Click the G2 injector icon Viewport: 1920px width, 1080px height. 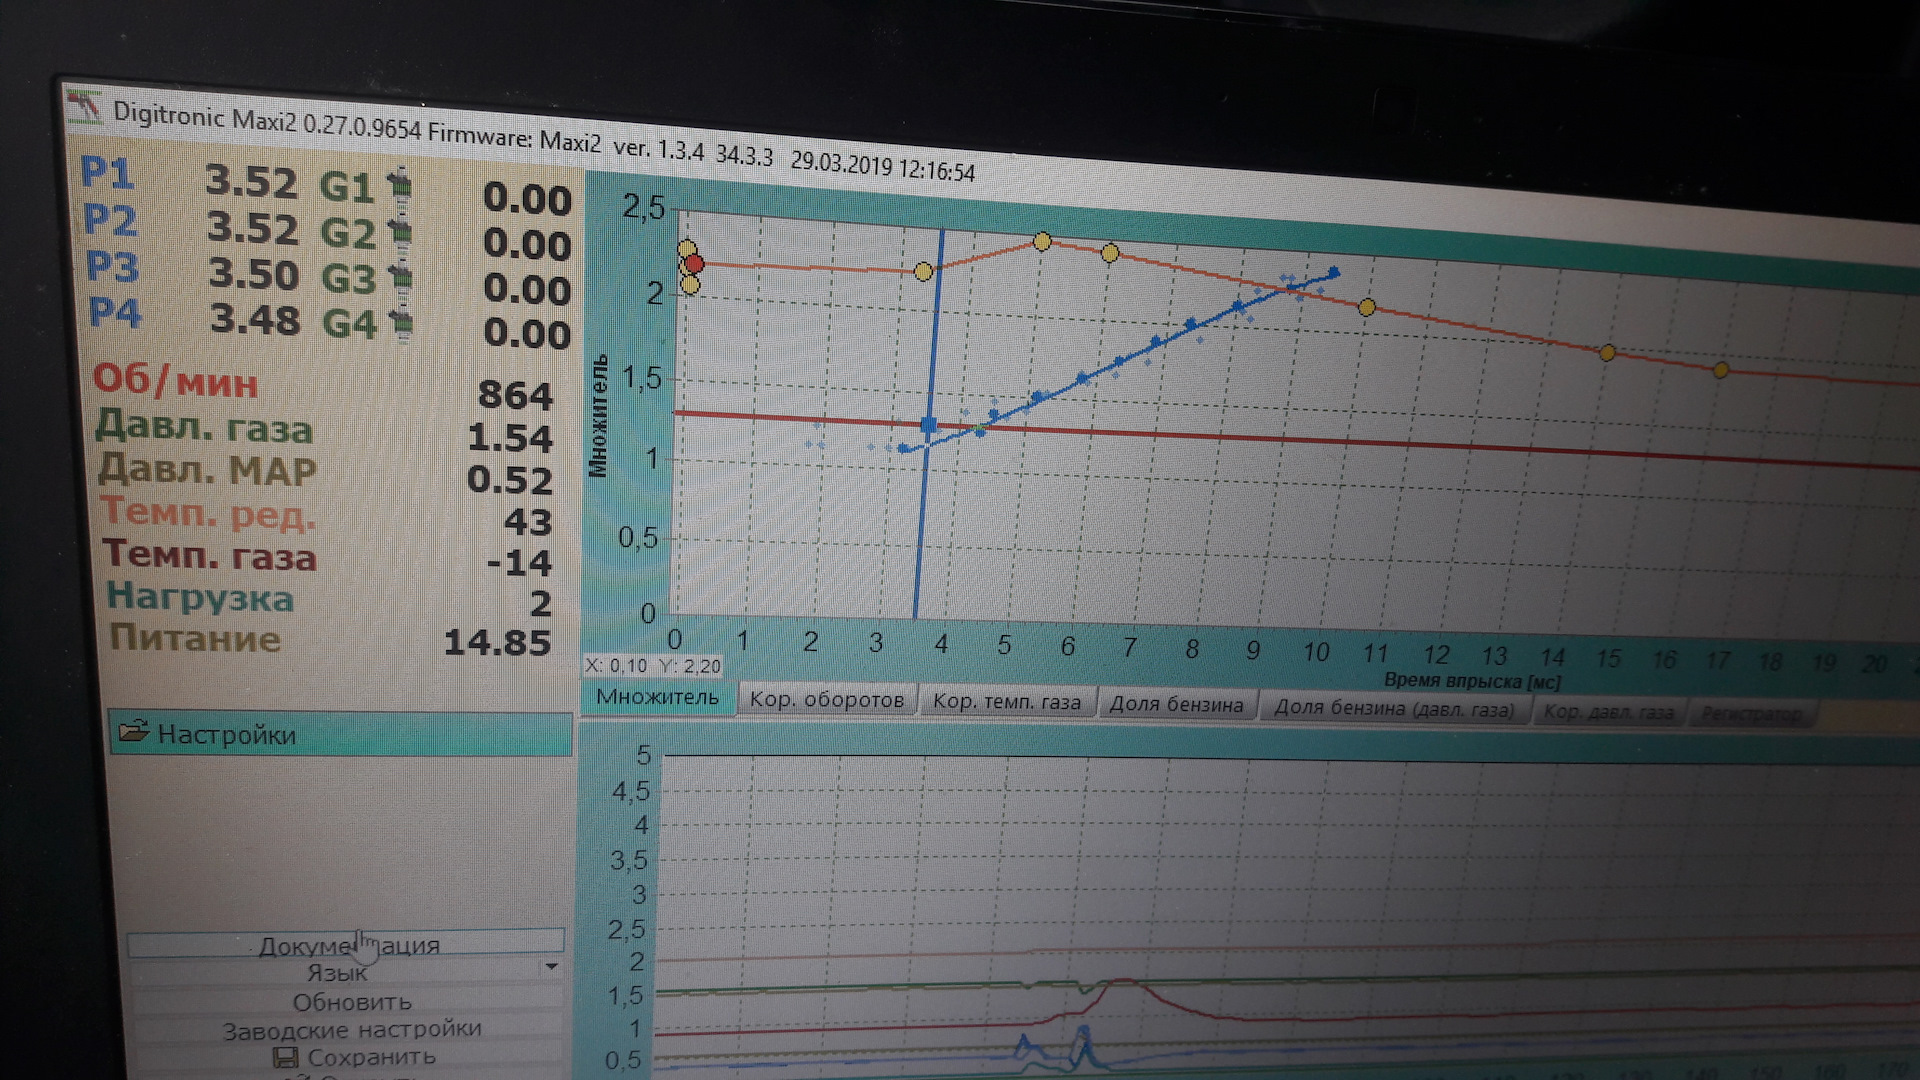pos(401,232)
